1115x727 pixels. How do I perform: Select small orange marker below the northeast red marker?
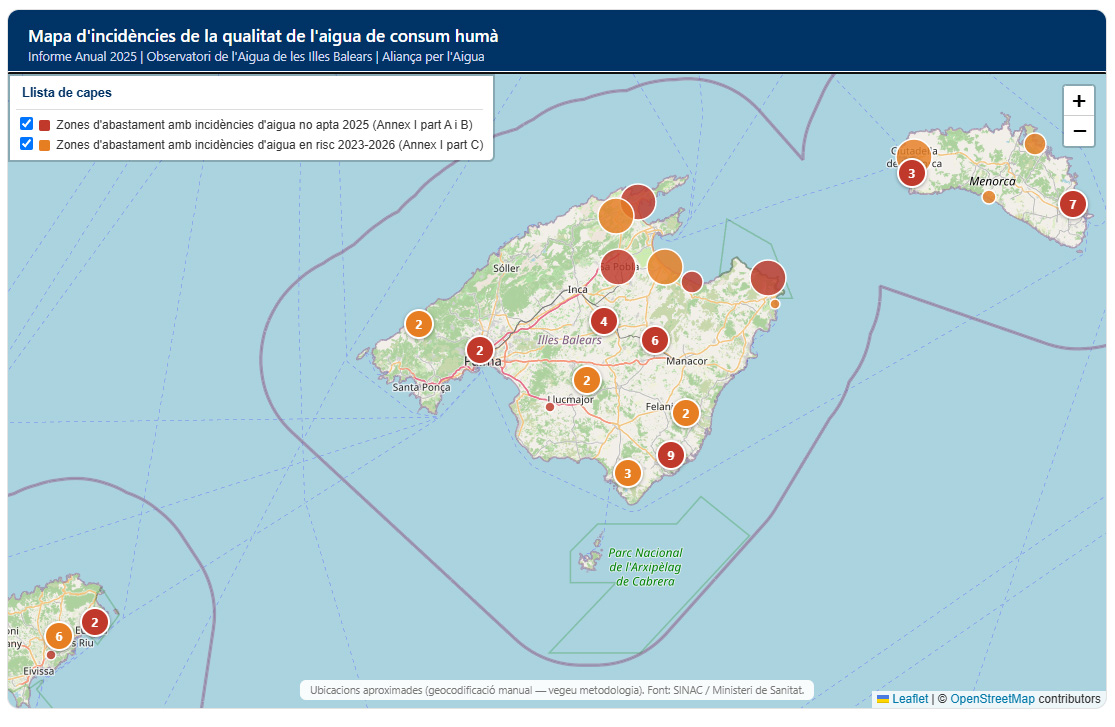coord(775,304)
